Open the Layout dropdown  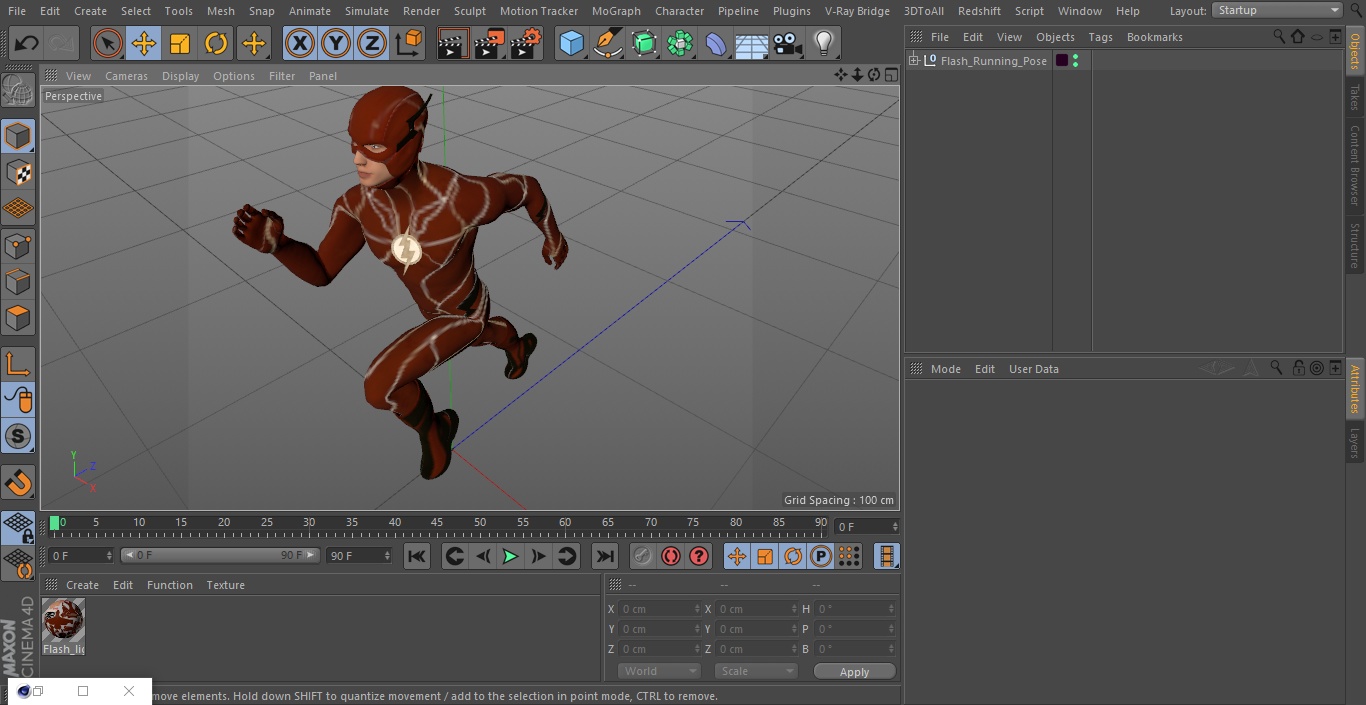point(1278,10)
